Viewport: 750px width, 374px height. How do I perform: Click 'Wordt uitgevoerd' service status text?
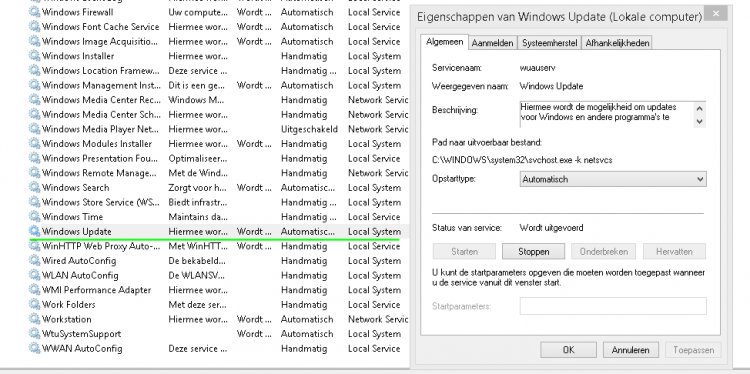[551, 228]
